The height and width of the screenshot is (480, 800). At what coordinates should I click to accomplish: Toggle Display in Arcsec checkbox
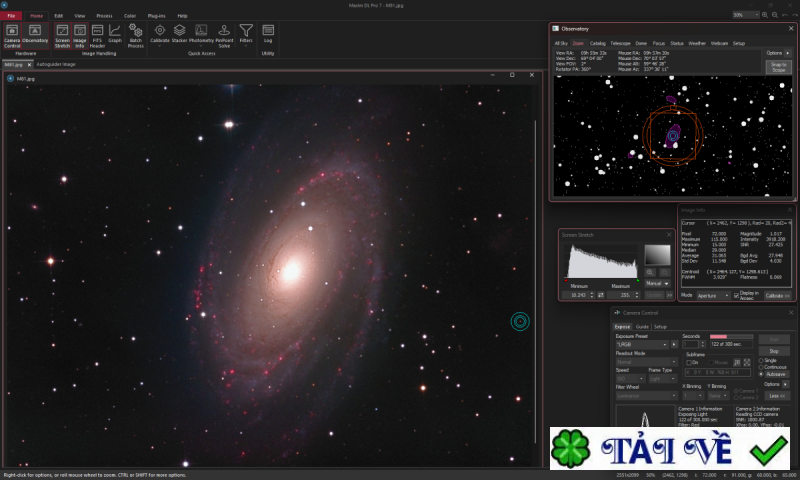(x=737, y=296)
